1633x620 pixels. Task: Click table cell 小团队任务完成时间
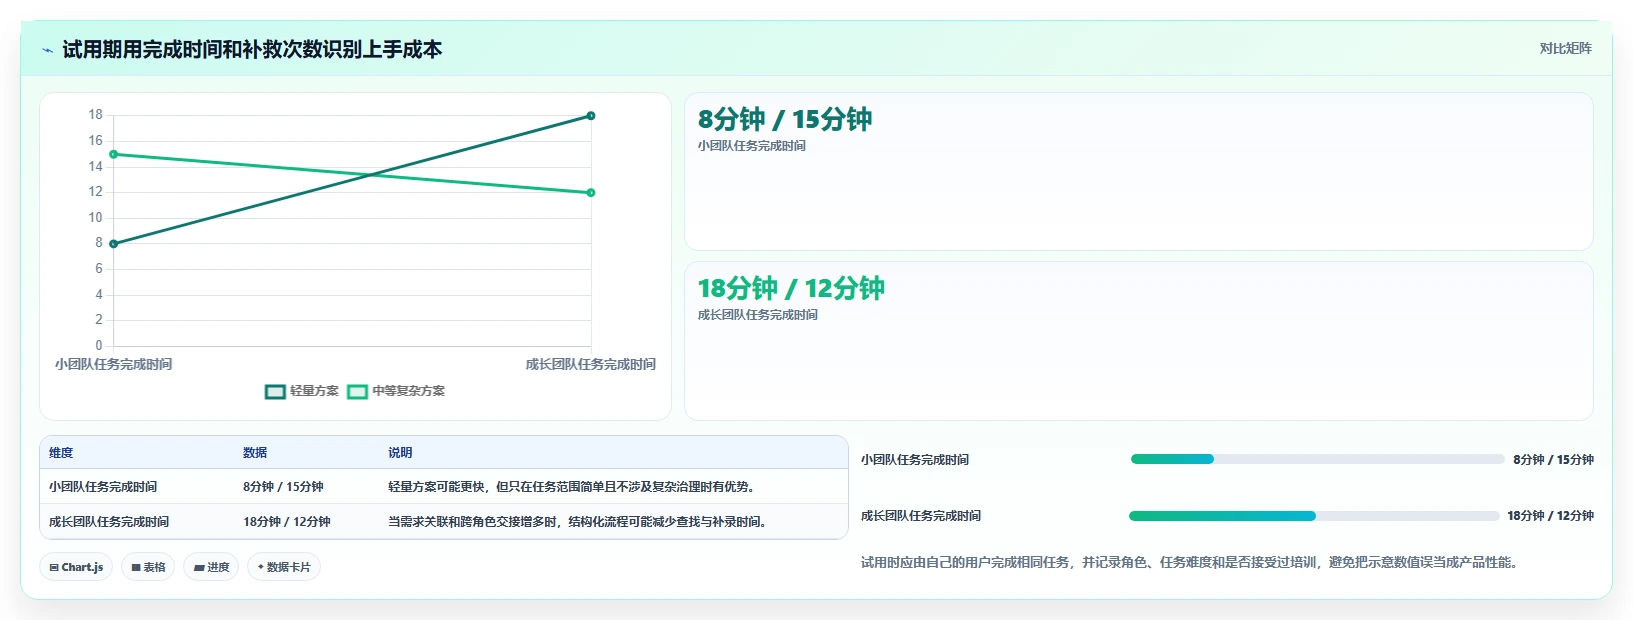click(x=103, y=487)
